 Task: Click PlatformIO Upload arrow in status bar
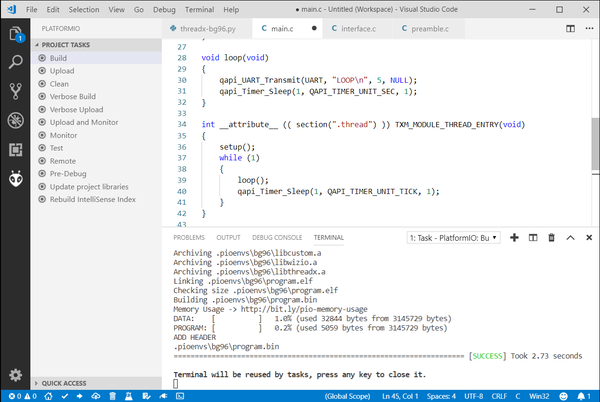tap(80, 396)
